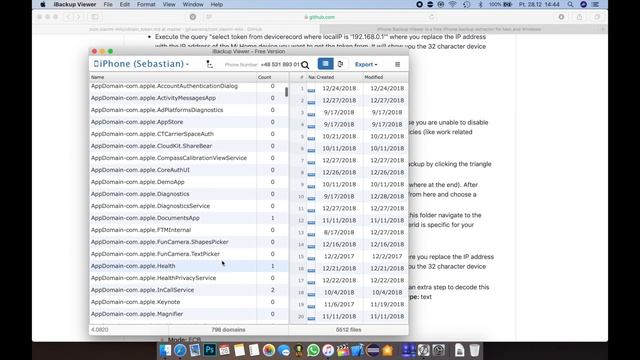Select AppDomain-com.apple.CoreAuthUI row
This screenshot has width=640, height=360.
(x=189, y=170)
